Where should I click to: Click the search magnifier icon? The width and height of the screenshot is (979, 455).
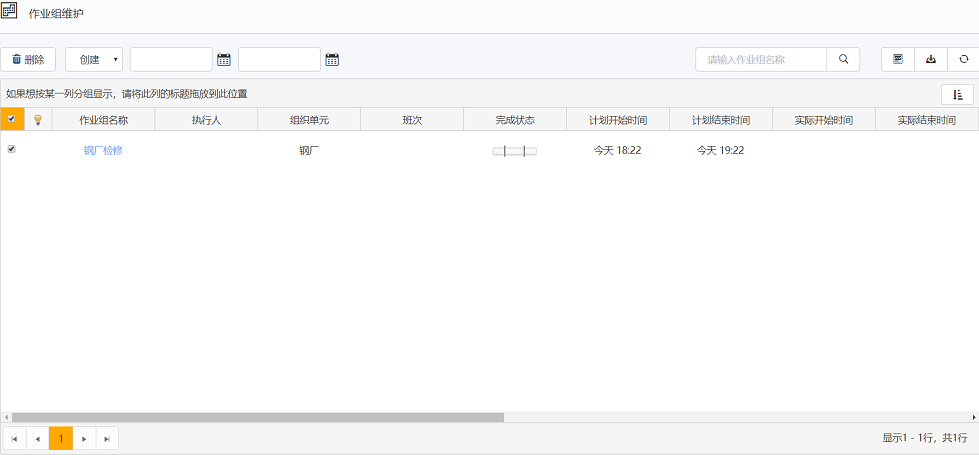tap(843, 59)
